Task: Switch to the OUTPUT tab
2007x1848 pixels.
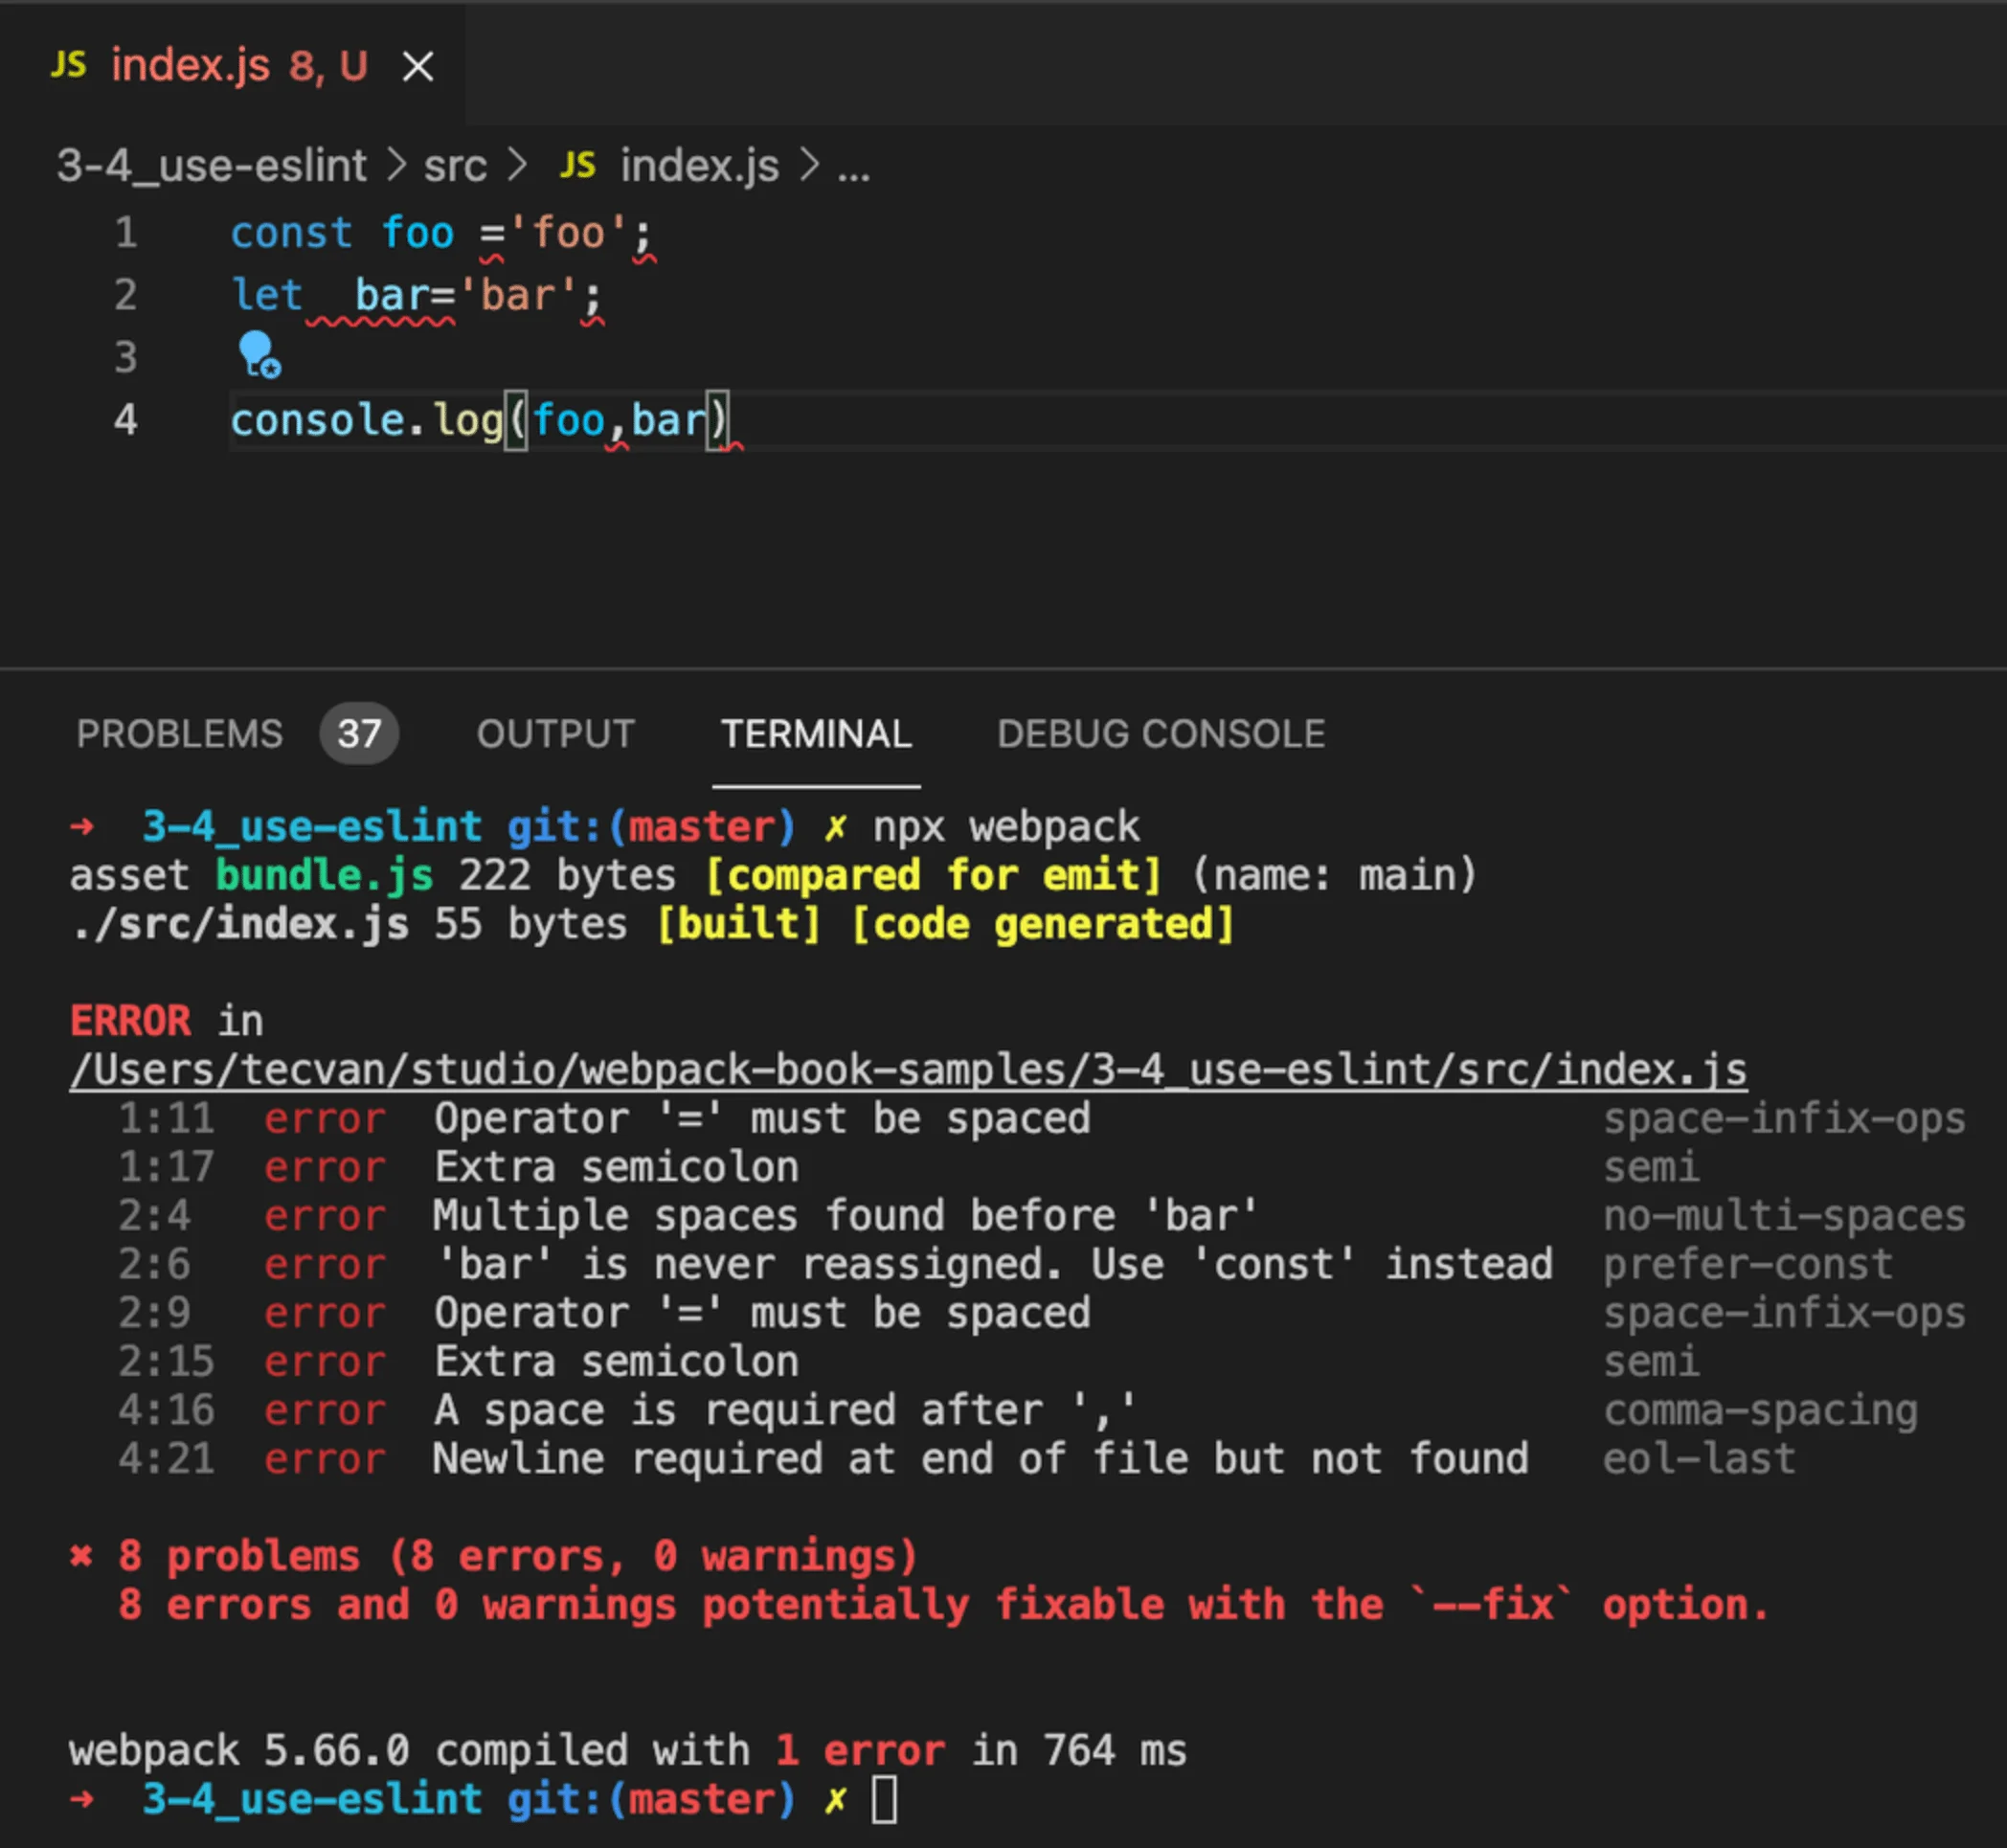Action: [556, 734]
